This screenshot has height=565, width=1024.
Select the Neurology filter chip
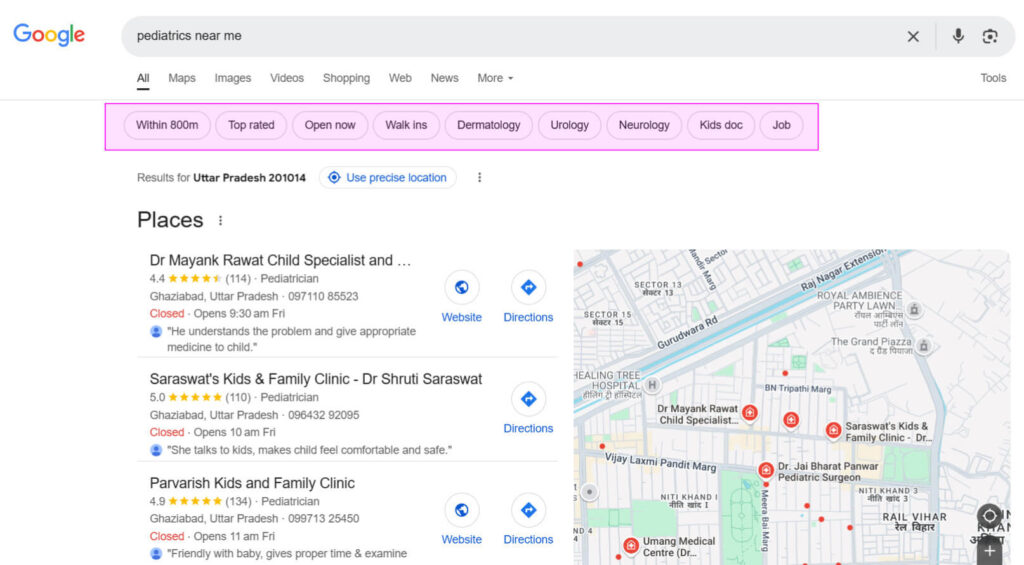point(644,125)
